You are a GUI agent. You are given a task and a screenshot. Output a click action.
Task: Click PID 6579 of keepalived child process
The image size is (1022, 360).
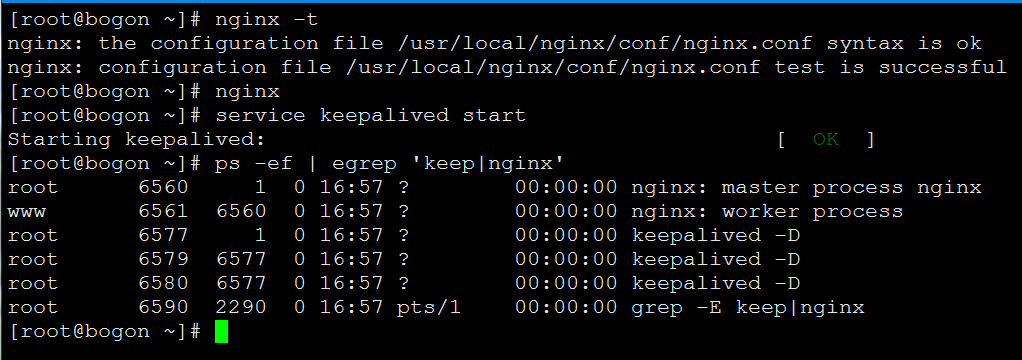pos(163,259)
